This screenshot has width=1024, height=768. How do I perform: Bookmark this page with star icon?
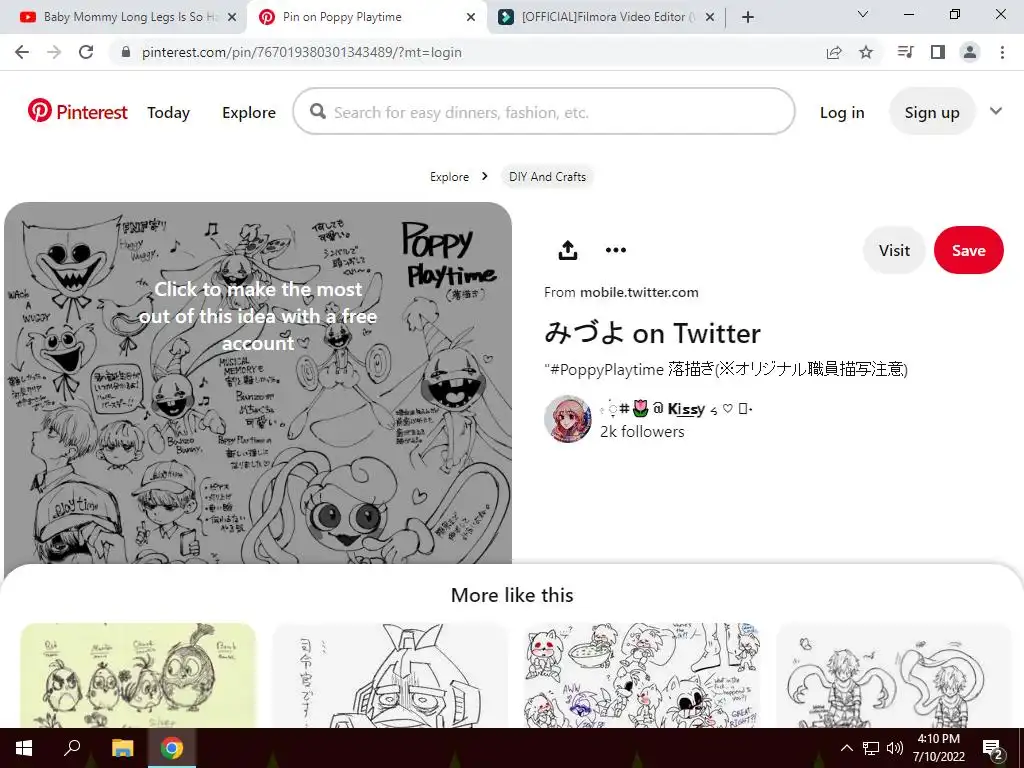866,52
